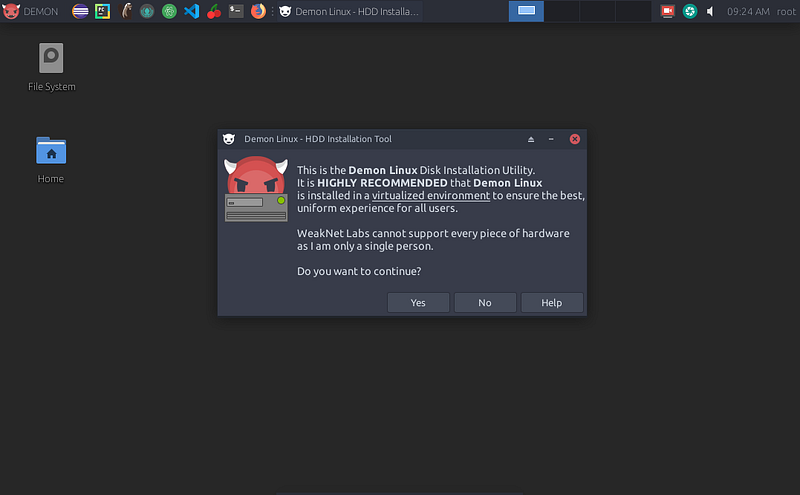Click the "Do you want to continue?" text
Viewport: 800px width, 495px height.
[359, 271]
